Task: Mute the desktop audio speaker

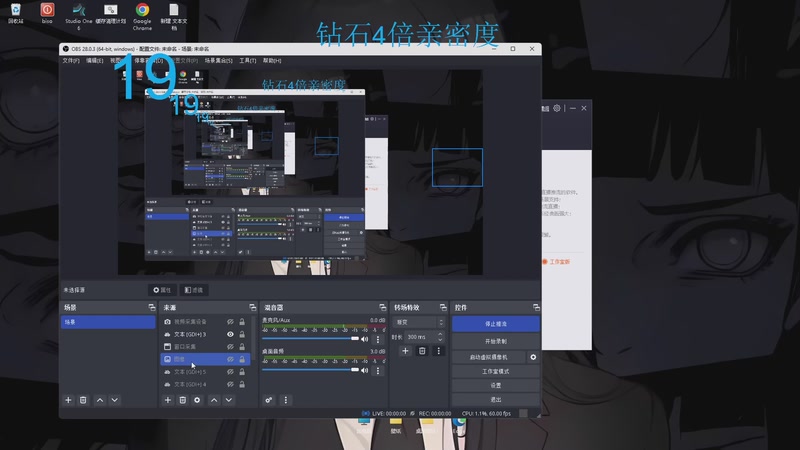Action: (x=364, y=370)
